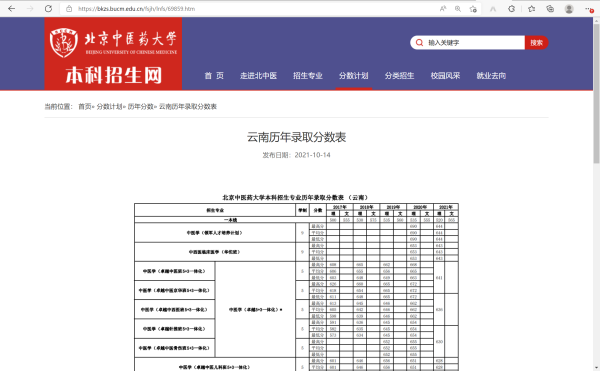Select the 分数计划 navigation tab

pyautogui.click(x=354, y=76)
